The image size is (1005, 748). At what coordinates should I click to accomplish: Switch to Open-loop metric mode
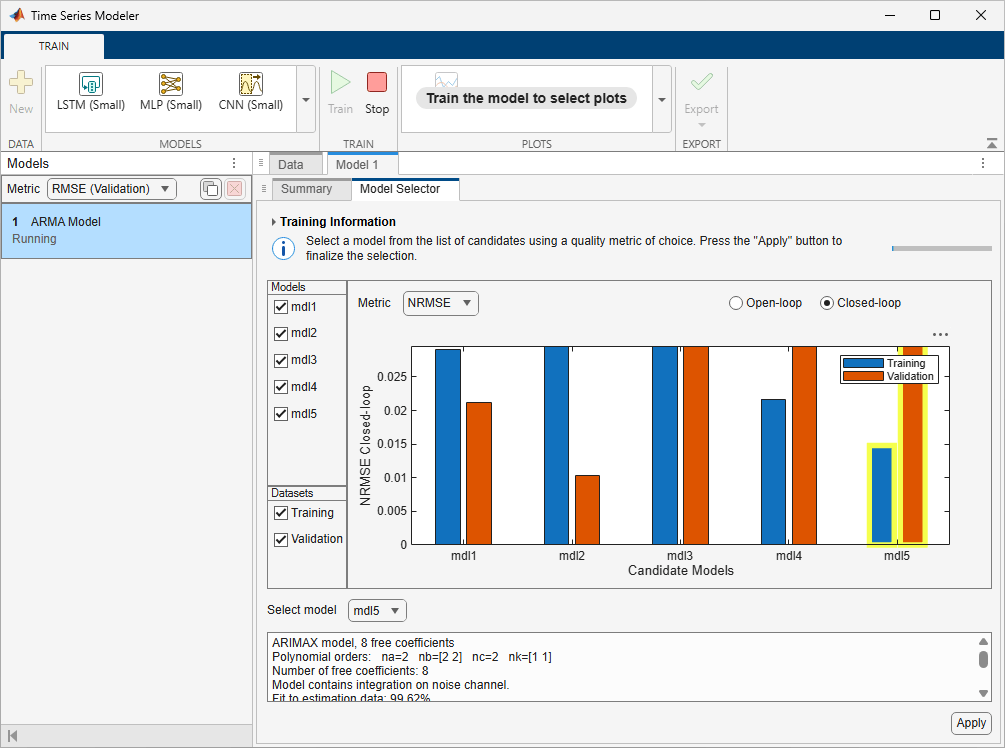(x=735, y=302)
